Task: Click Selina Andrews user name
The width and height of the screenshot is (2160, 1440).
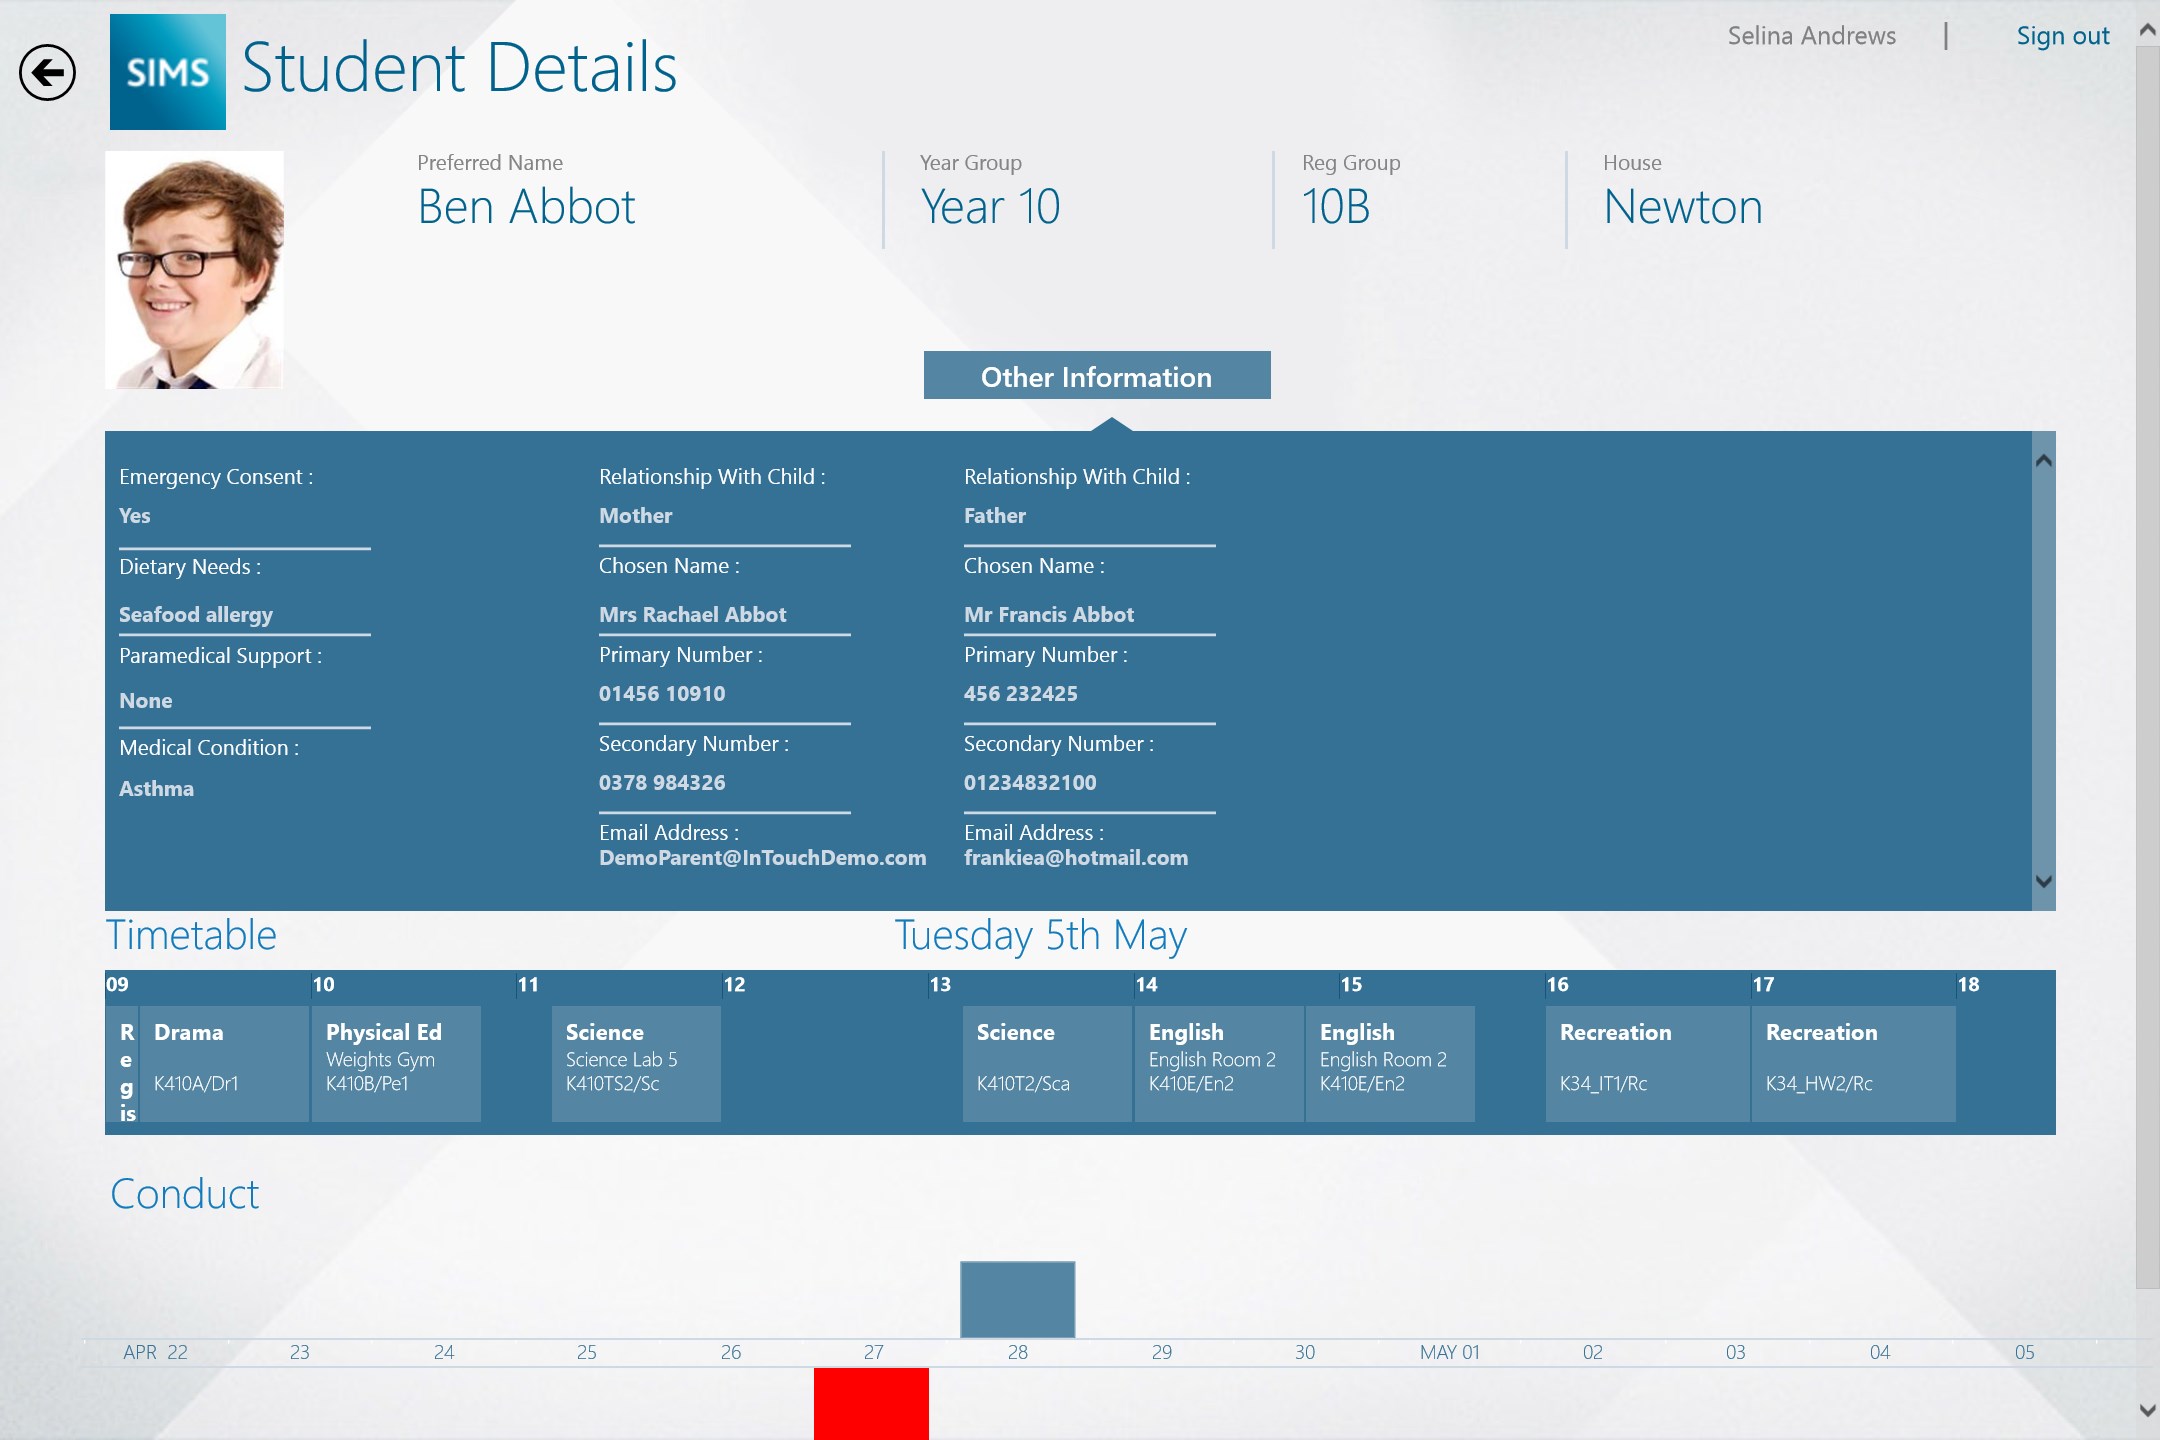Action: [1811, 37]
